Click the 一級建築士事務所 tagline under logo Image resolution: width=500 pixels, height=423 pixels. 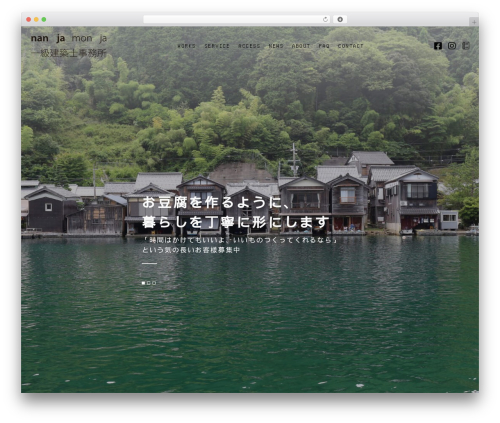69,53
